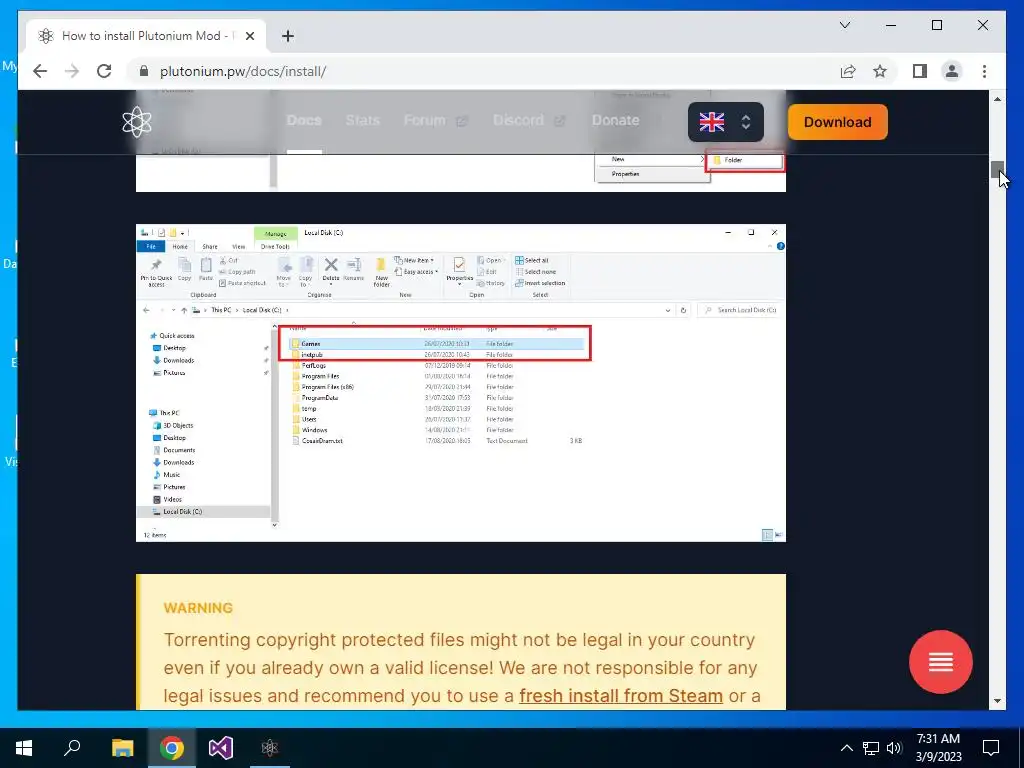Click the vertical scrollbar thumb
This screenshot has width=1024, height=768.
[997, 169]
